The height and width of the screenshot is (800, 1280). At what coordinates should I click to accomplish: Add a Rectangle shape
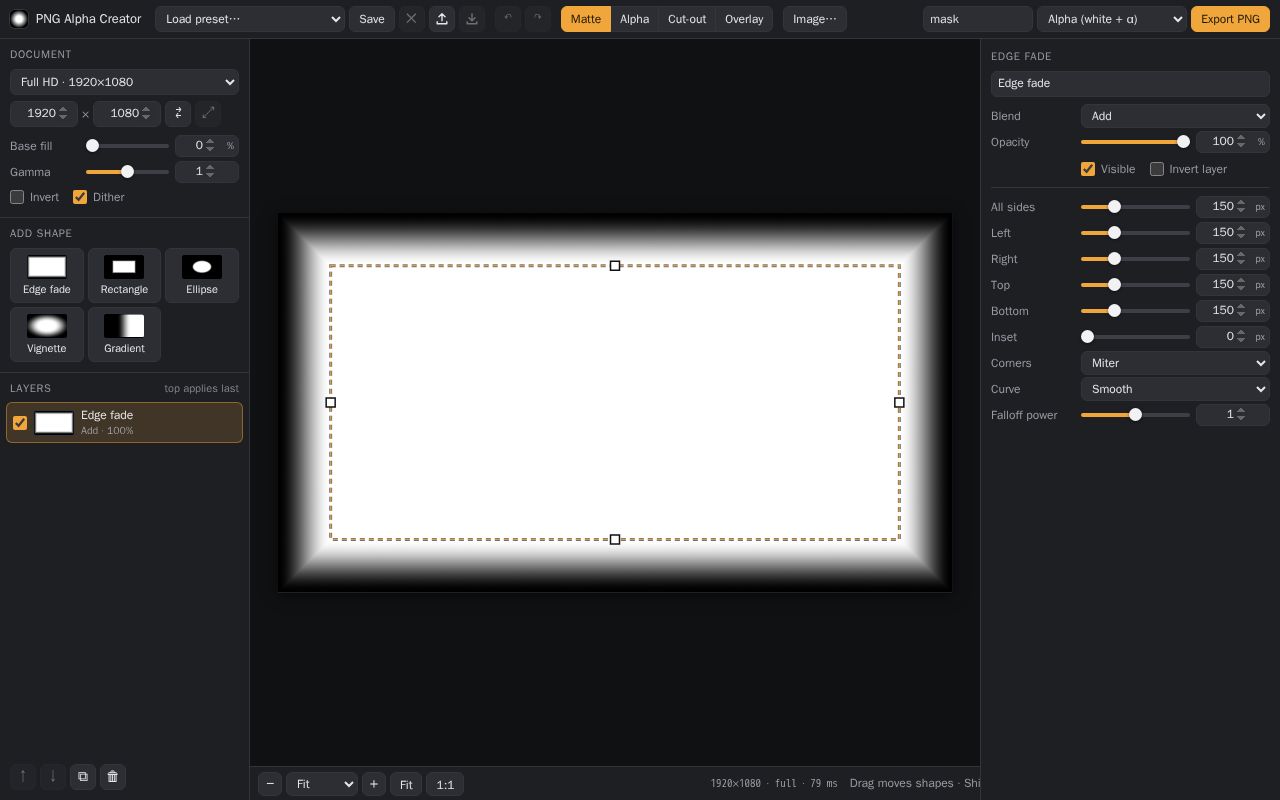point(124,275)
